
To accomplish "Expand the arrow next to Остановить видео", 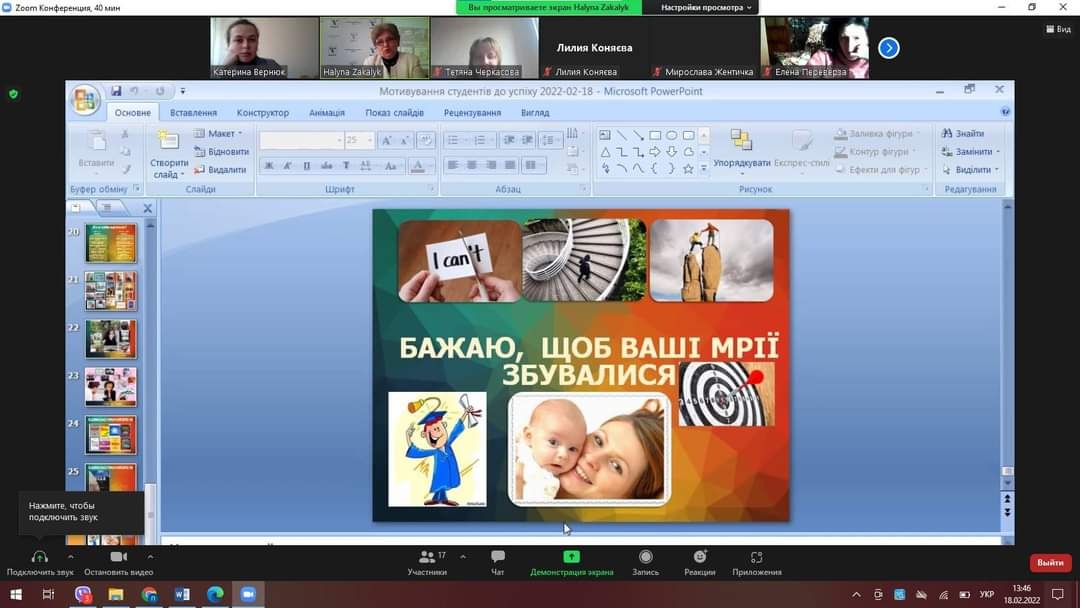I will pos(150,557).
